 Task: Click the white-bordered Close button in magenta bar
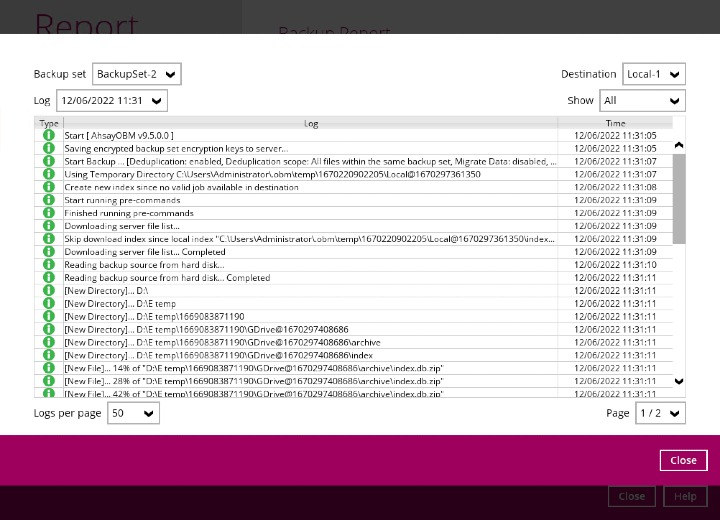[x=683, y=460]
